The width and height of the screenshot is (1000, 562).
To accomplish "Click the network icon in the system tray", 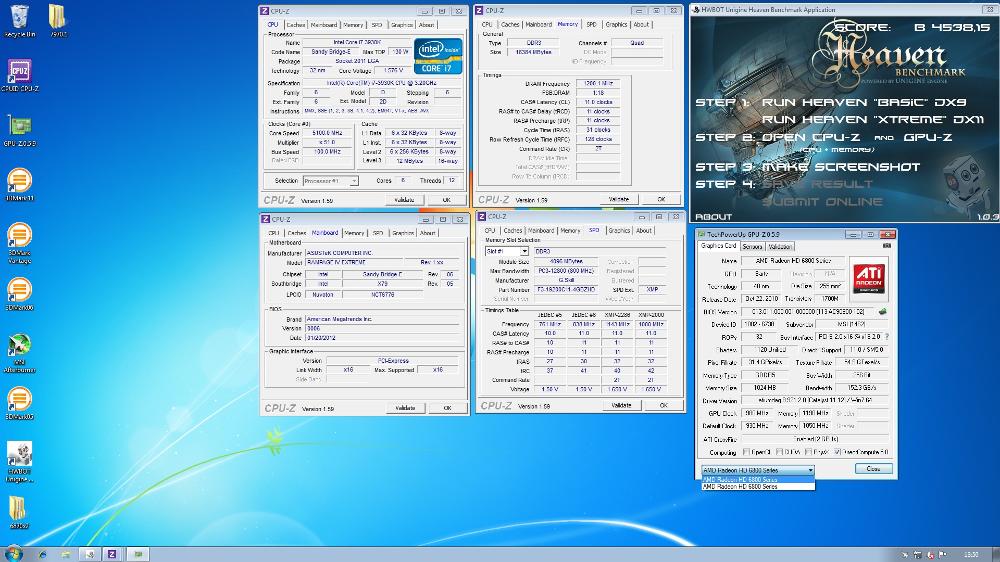I will point(917,554).
